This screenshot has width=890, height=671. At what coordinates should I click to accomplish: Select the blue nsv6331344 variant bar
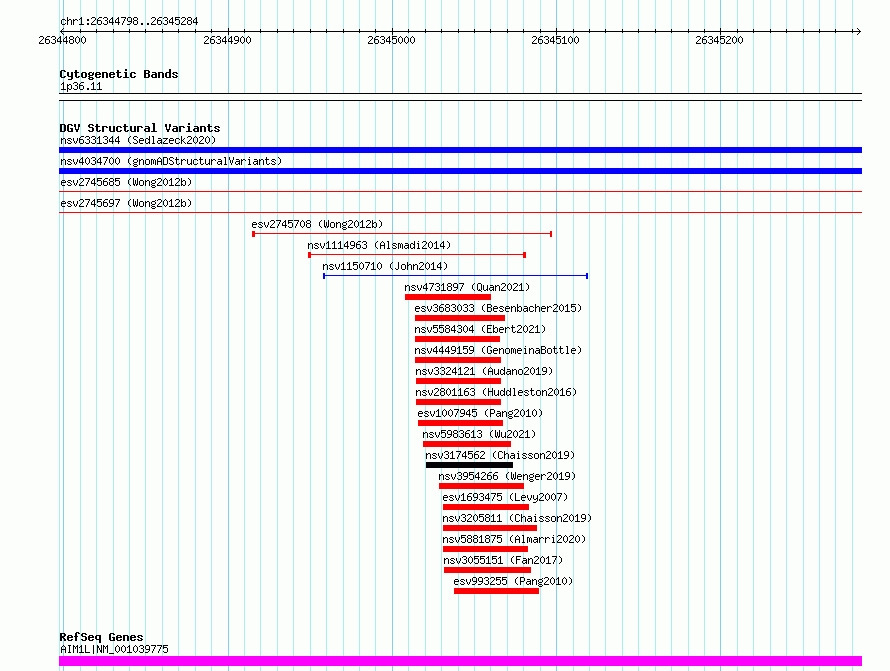(460, 150)
